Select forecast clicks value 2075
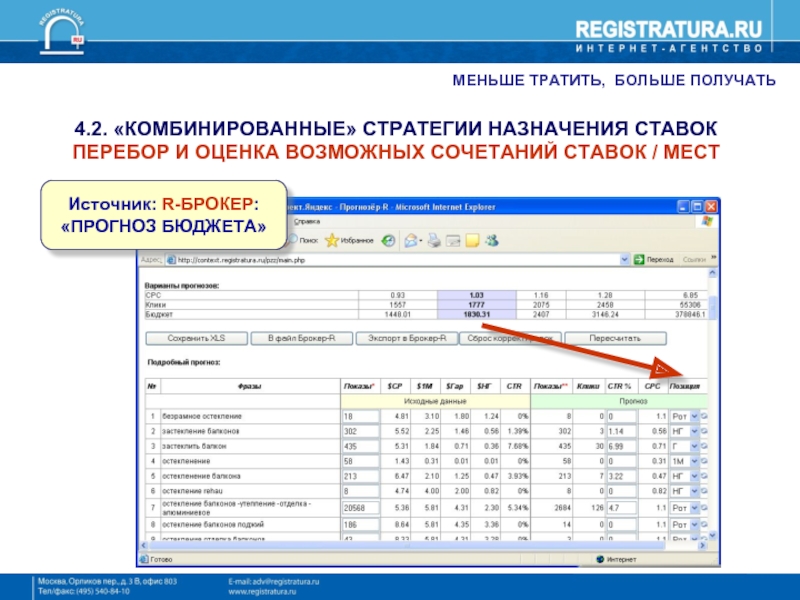Screen dimensions: 800x600 541,305
